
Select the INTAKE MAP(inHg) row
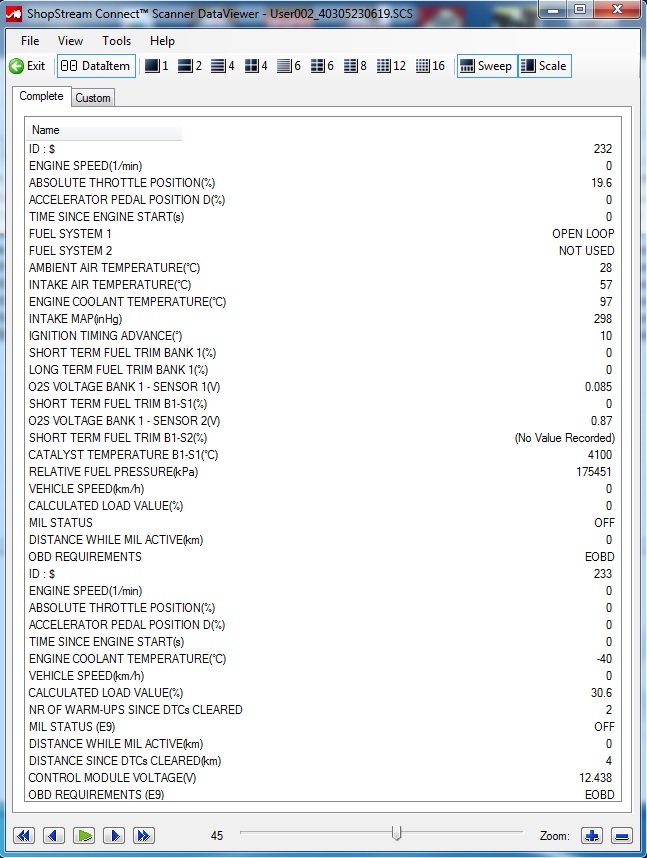pyautogui.click(x=323, y=318)
